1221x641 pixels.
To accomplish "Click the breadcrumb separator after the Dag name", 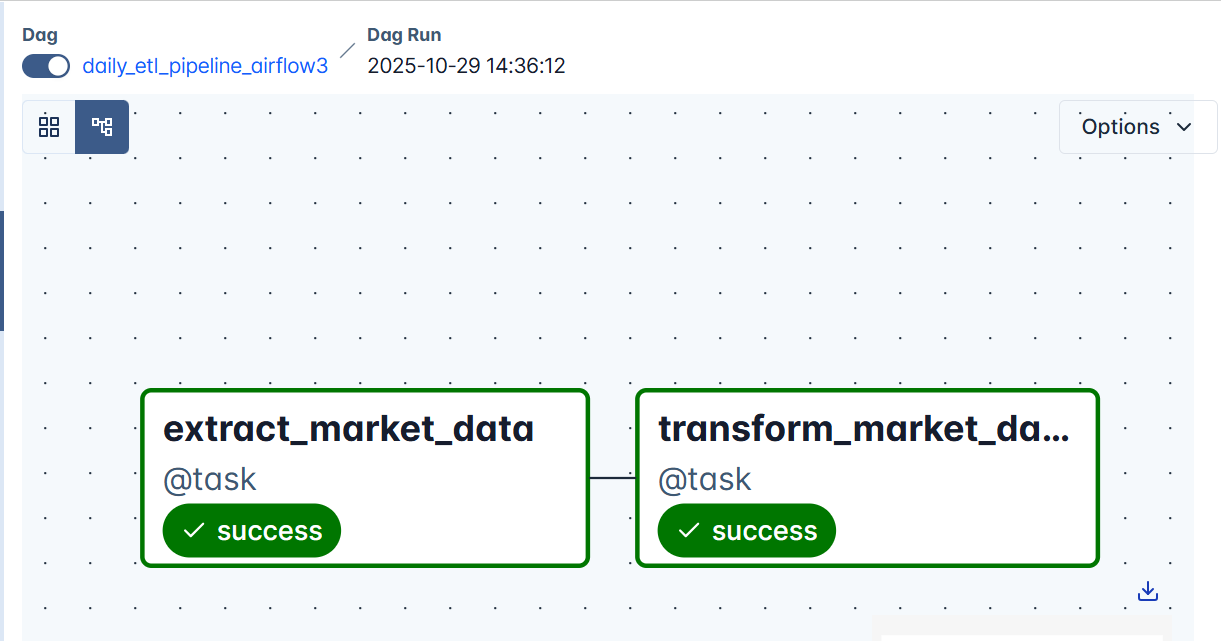I will click(x=347, y=50).
